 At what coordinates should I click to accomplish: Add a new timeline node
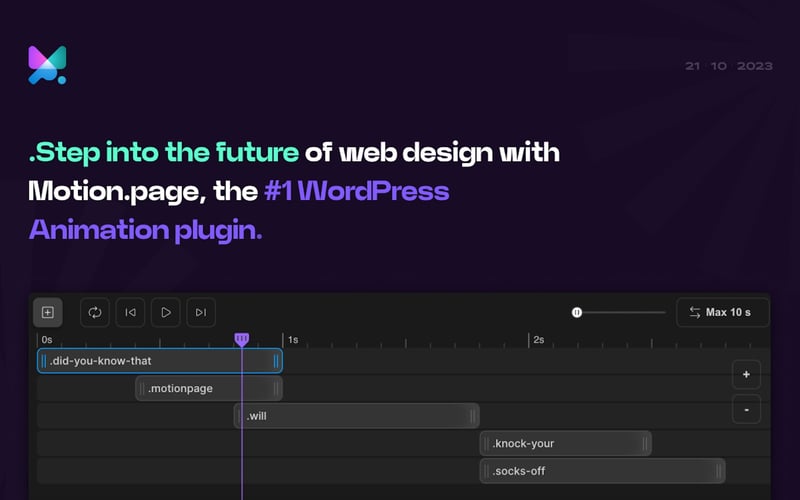click(48, 312)
